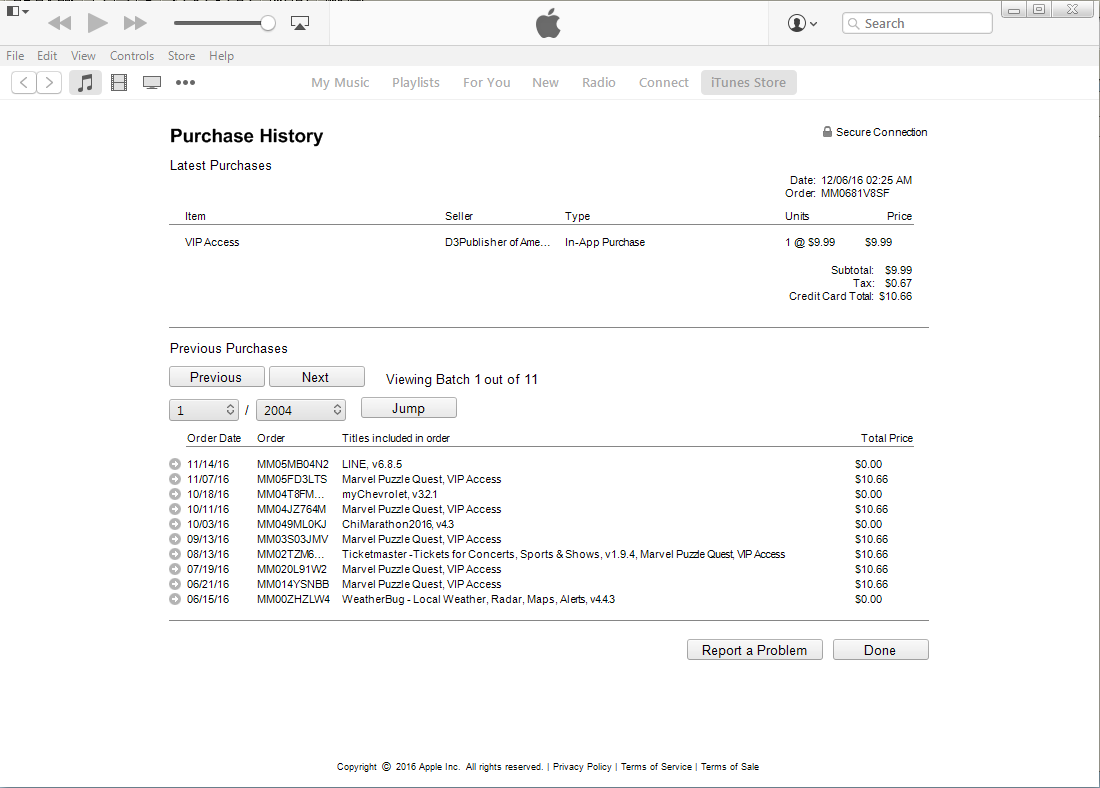Switch to Playlists tab
1100x788 pixels.
click(416, 83)
